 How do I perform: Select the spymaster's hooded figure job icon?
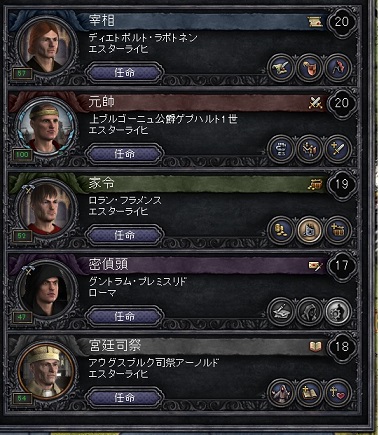[309, 311]
